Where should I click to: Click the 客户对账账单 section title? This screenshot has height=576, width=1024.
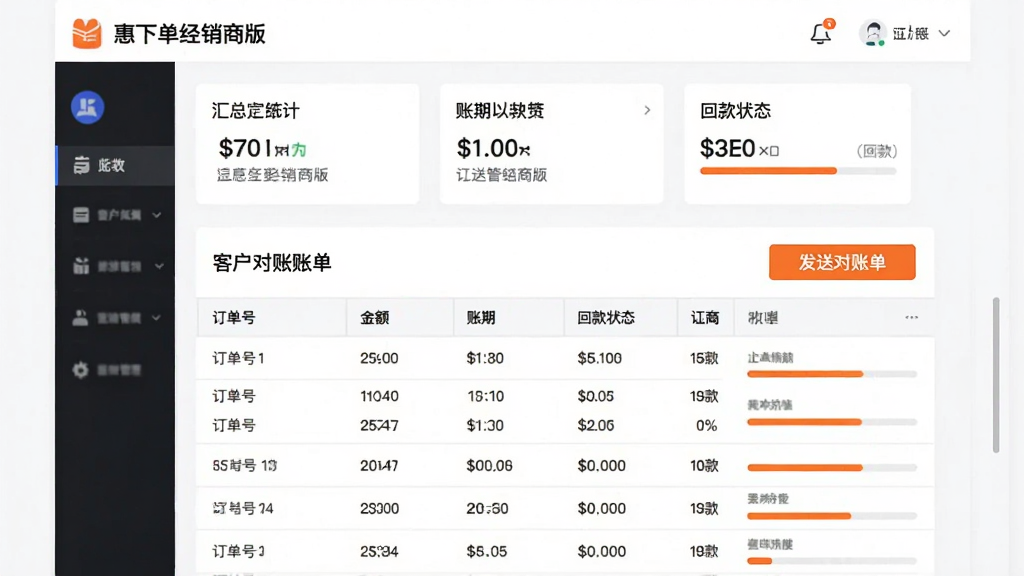point(272,263)
